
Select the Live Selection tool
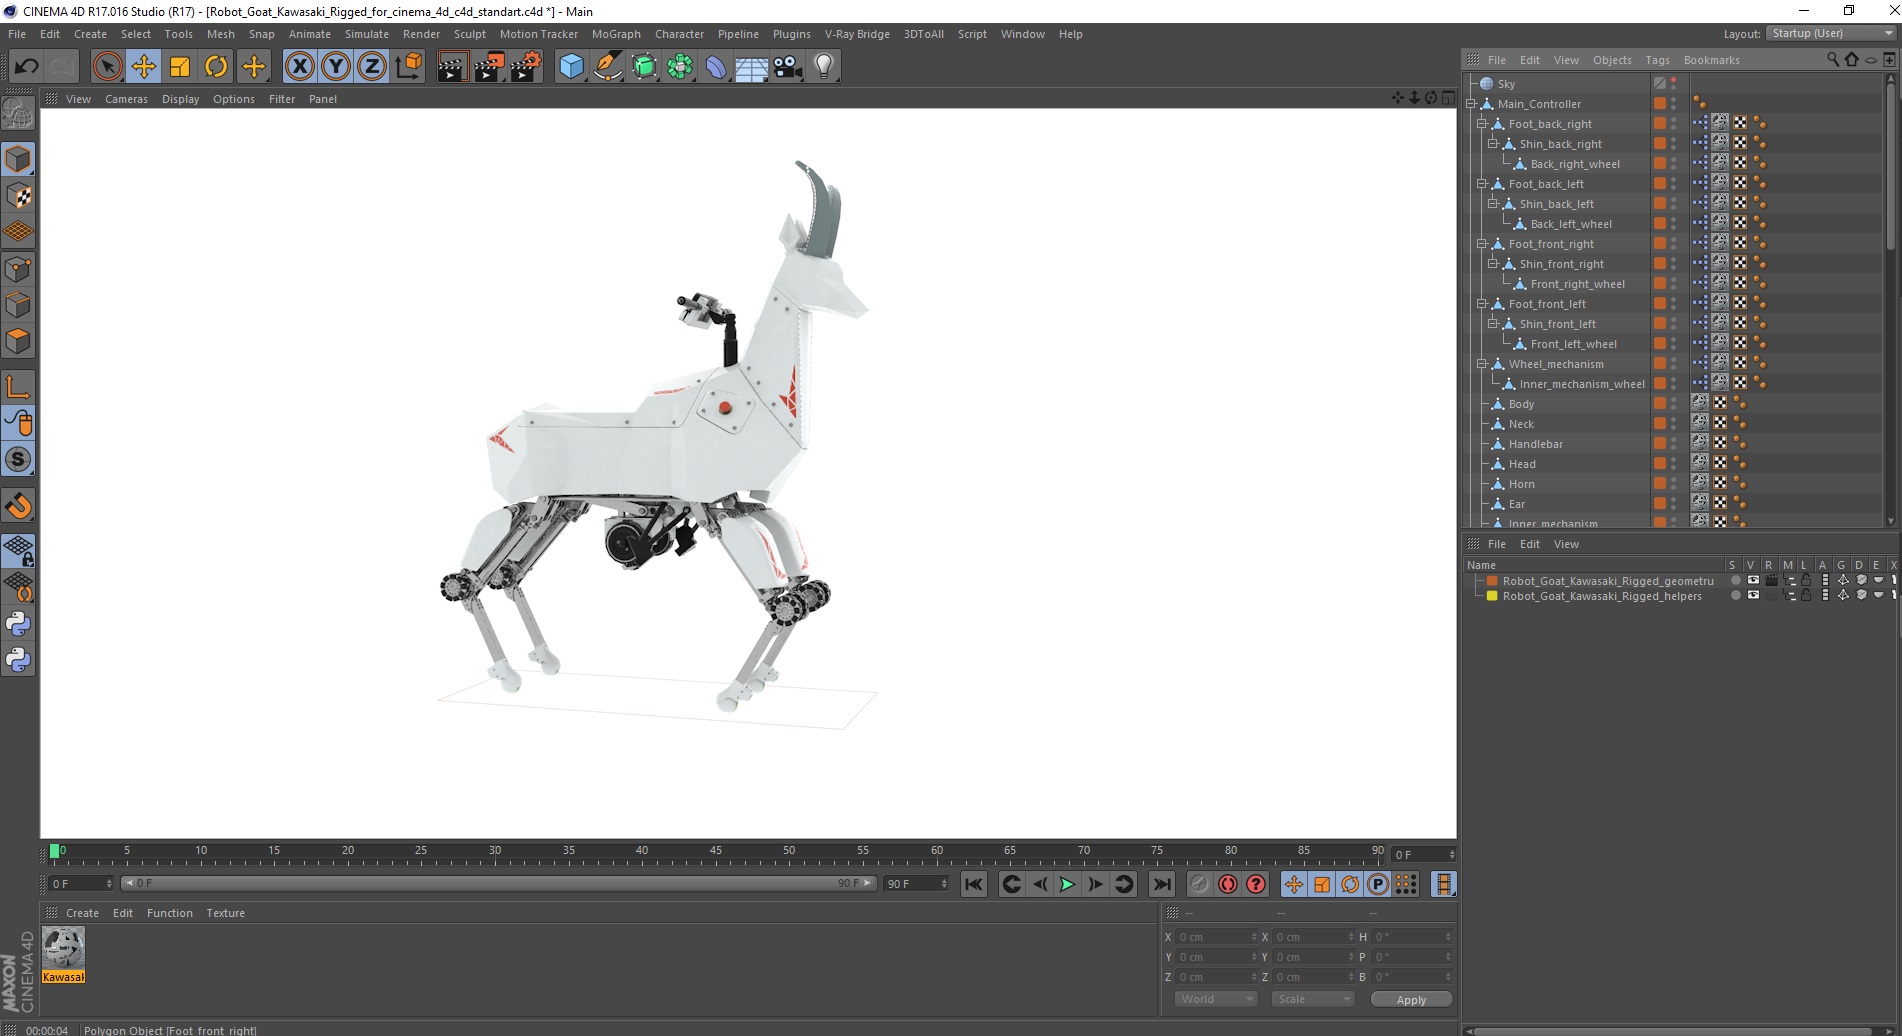point(107,67)
